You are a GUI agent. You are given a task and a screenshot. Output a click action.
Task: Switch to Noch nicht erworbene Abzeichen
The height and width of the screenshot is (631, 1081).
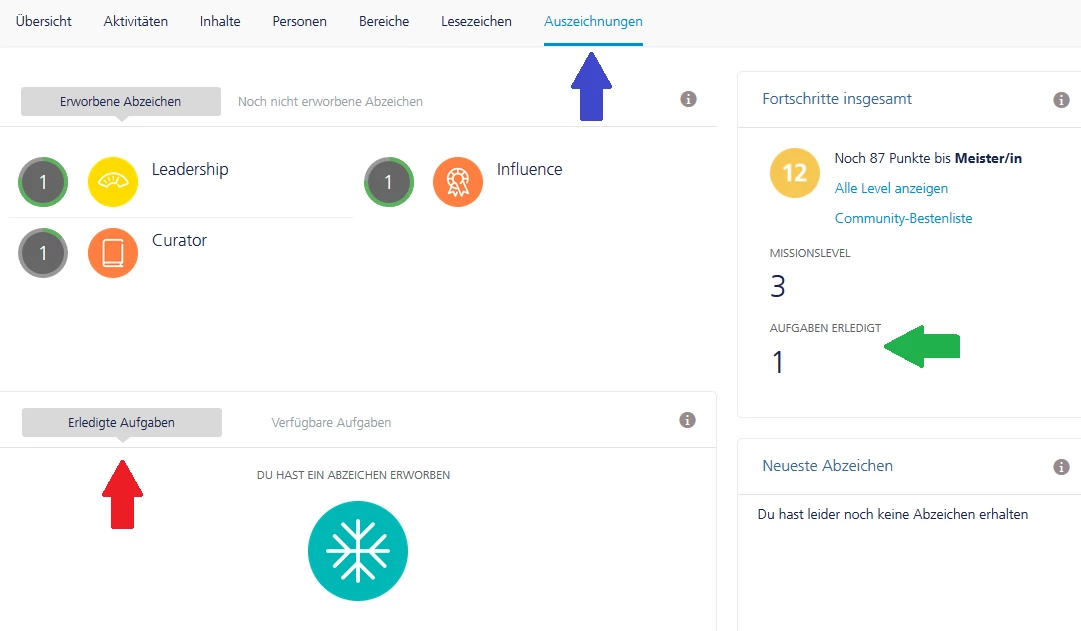click(330, 101)
